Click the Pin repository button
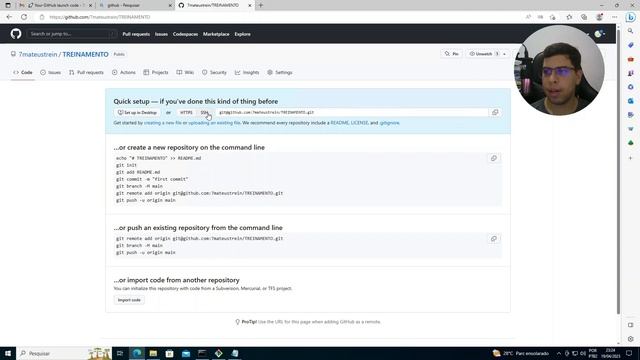The width and height of the screenshot is (640, 360). coord(451,54)
